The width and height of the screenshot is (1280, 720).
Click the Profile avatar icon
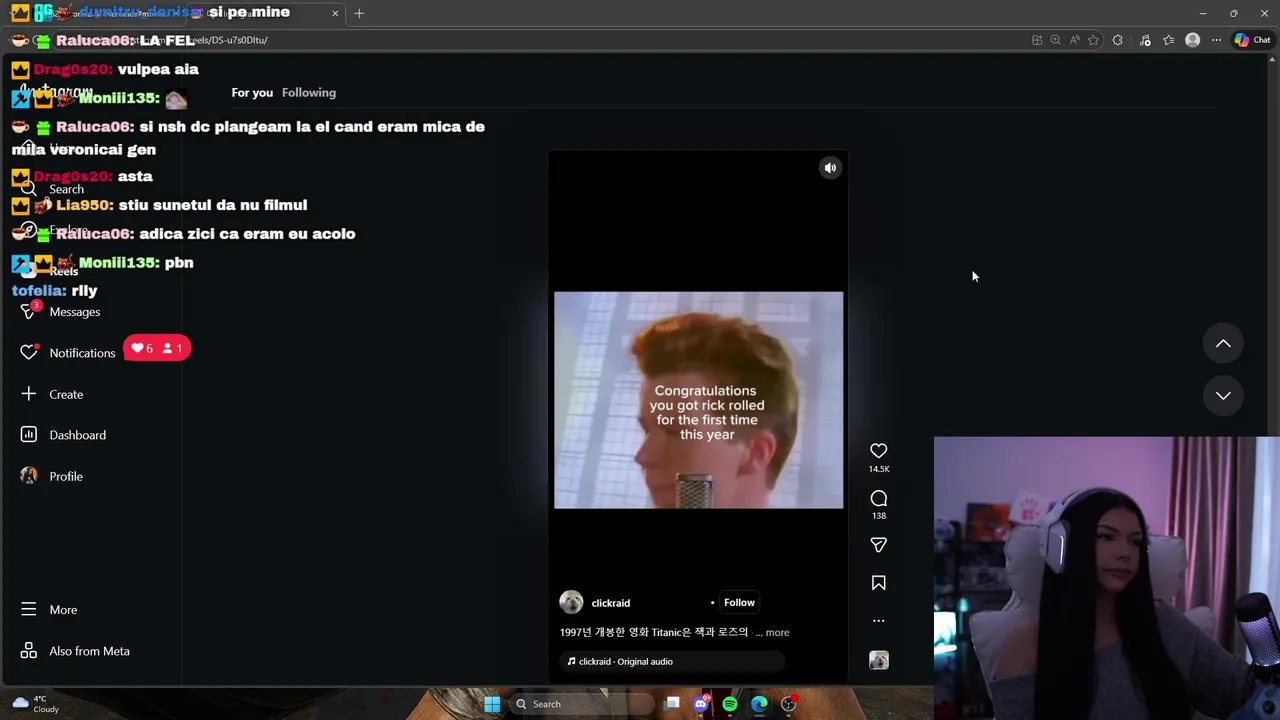click(29, 476)
